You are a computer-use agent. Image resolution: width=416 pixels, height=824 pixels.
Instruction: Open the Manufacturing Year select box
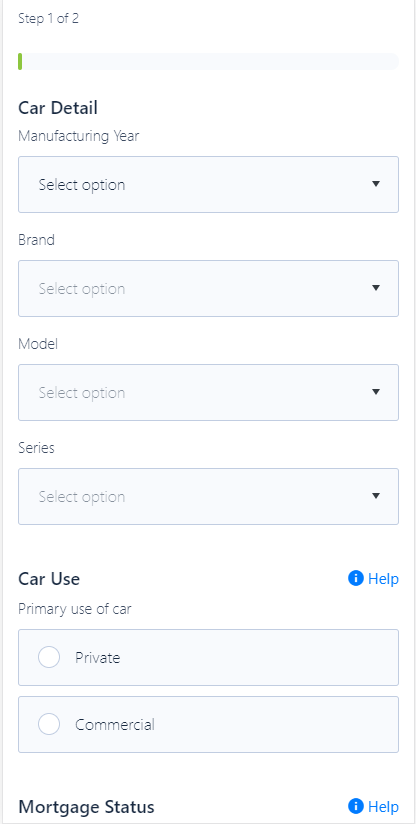click(209, 184)
